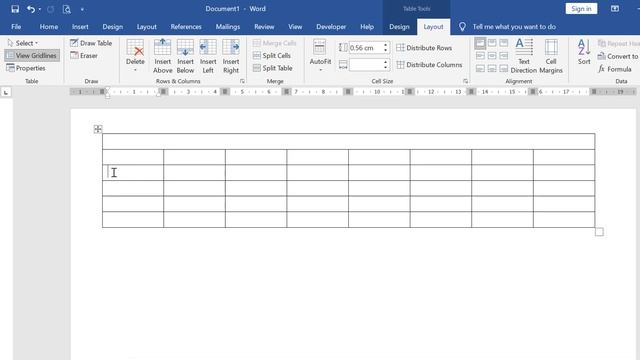Activate the table Eraser tool
640x360 pixels.
pos(84,56)
